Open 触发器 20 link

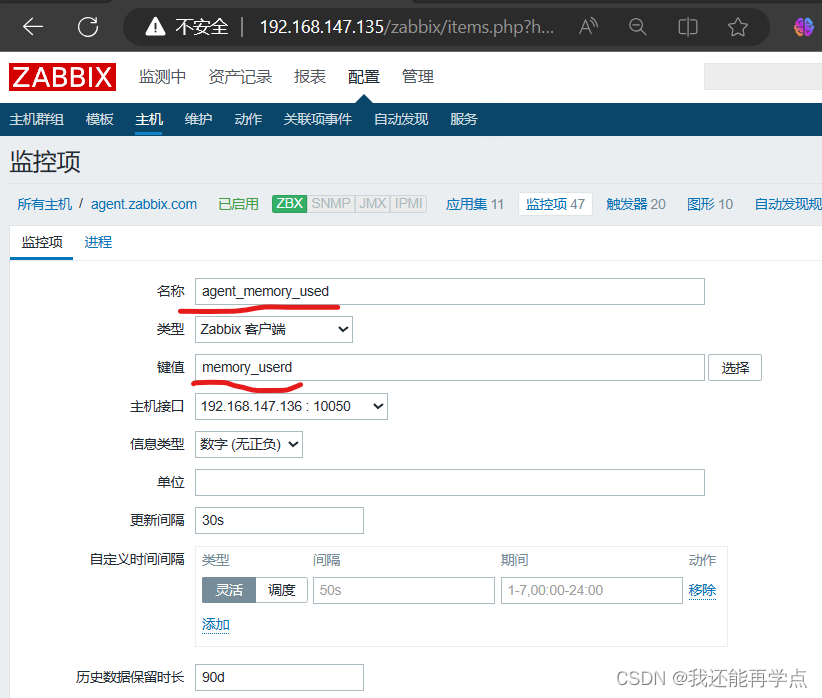[x=635, y=204]
